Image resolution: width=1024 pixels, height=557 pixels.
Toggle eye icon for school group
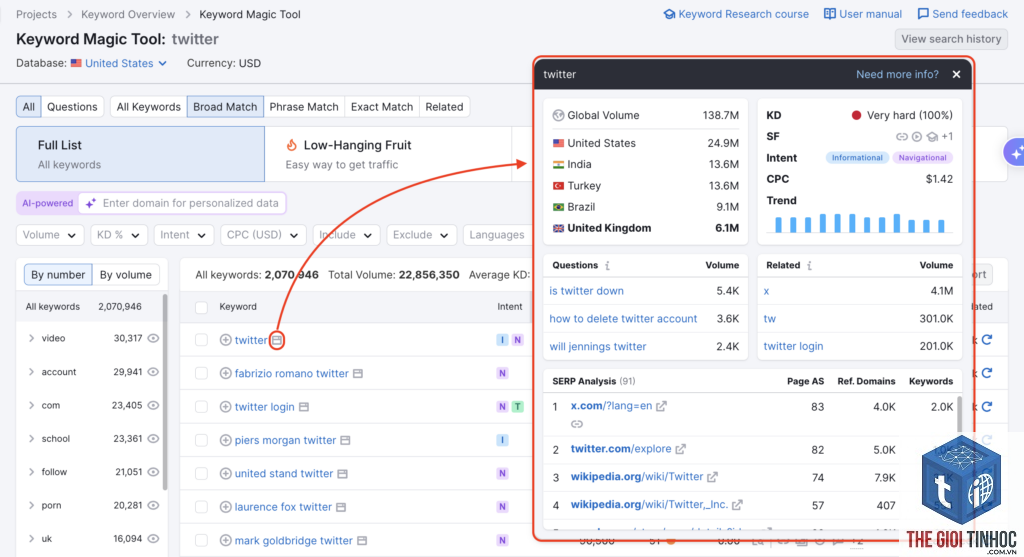[x=153, y=439]
